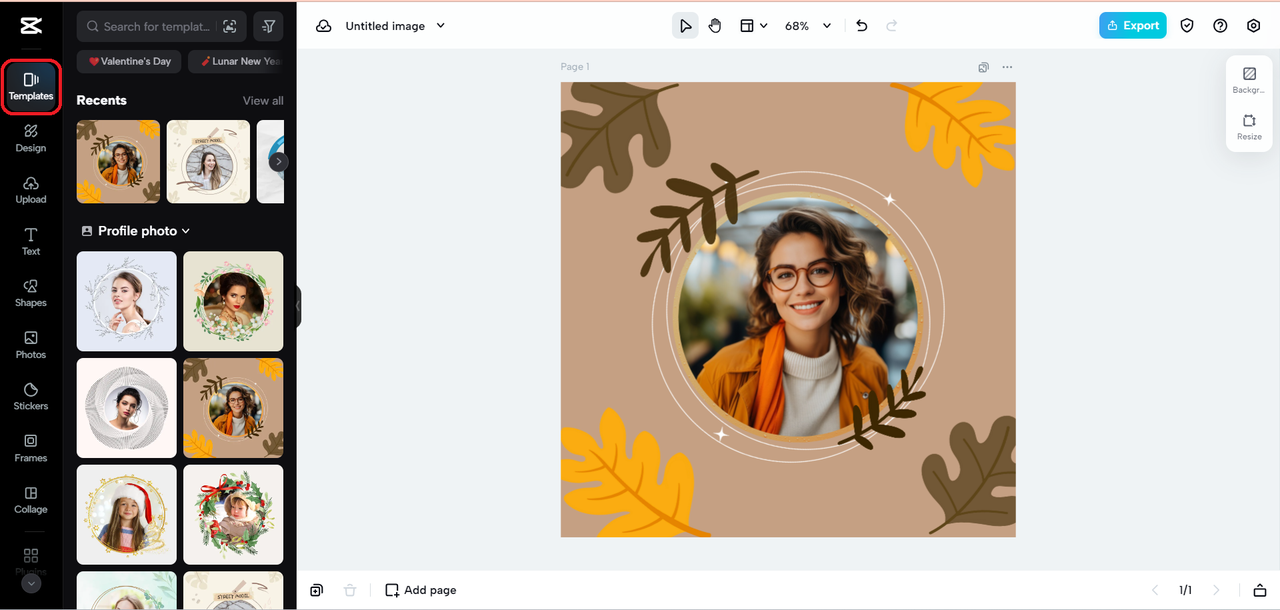
Task: Select the Valentine's Day tag
Action: [129, 61]
